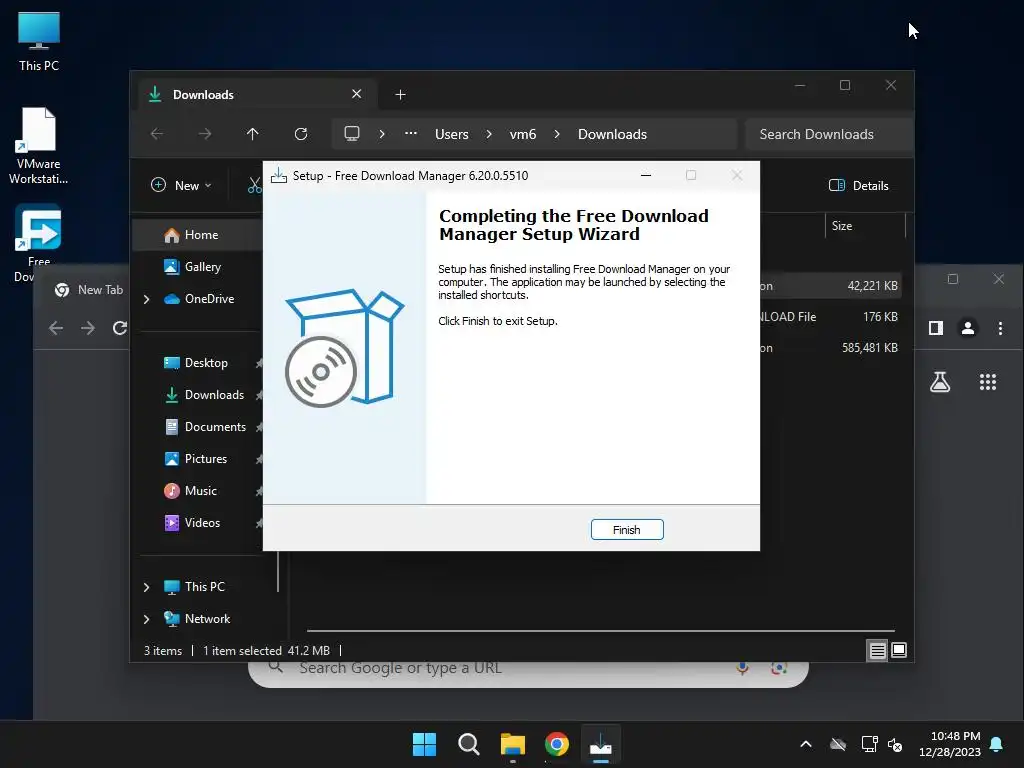Viewport: 1024px width, 768px height.
Task: Open Chrome Labs flask icon
Action: point(940,382)
